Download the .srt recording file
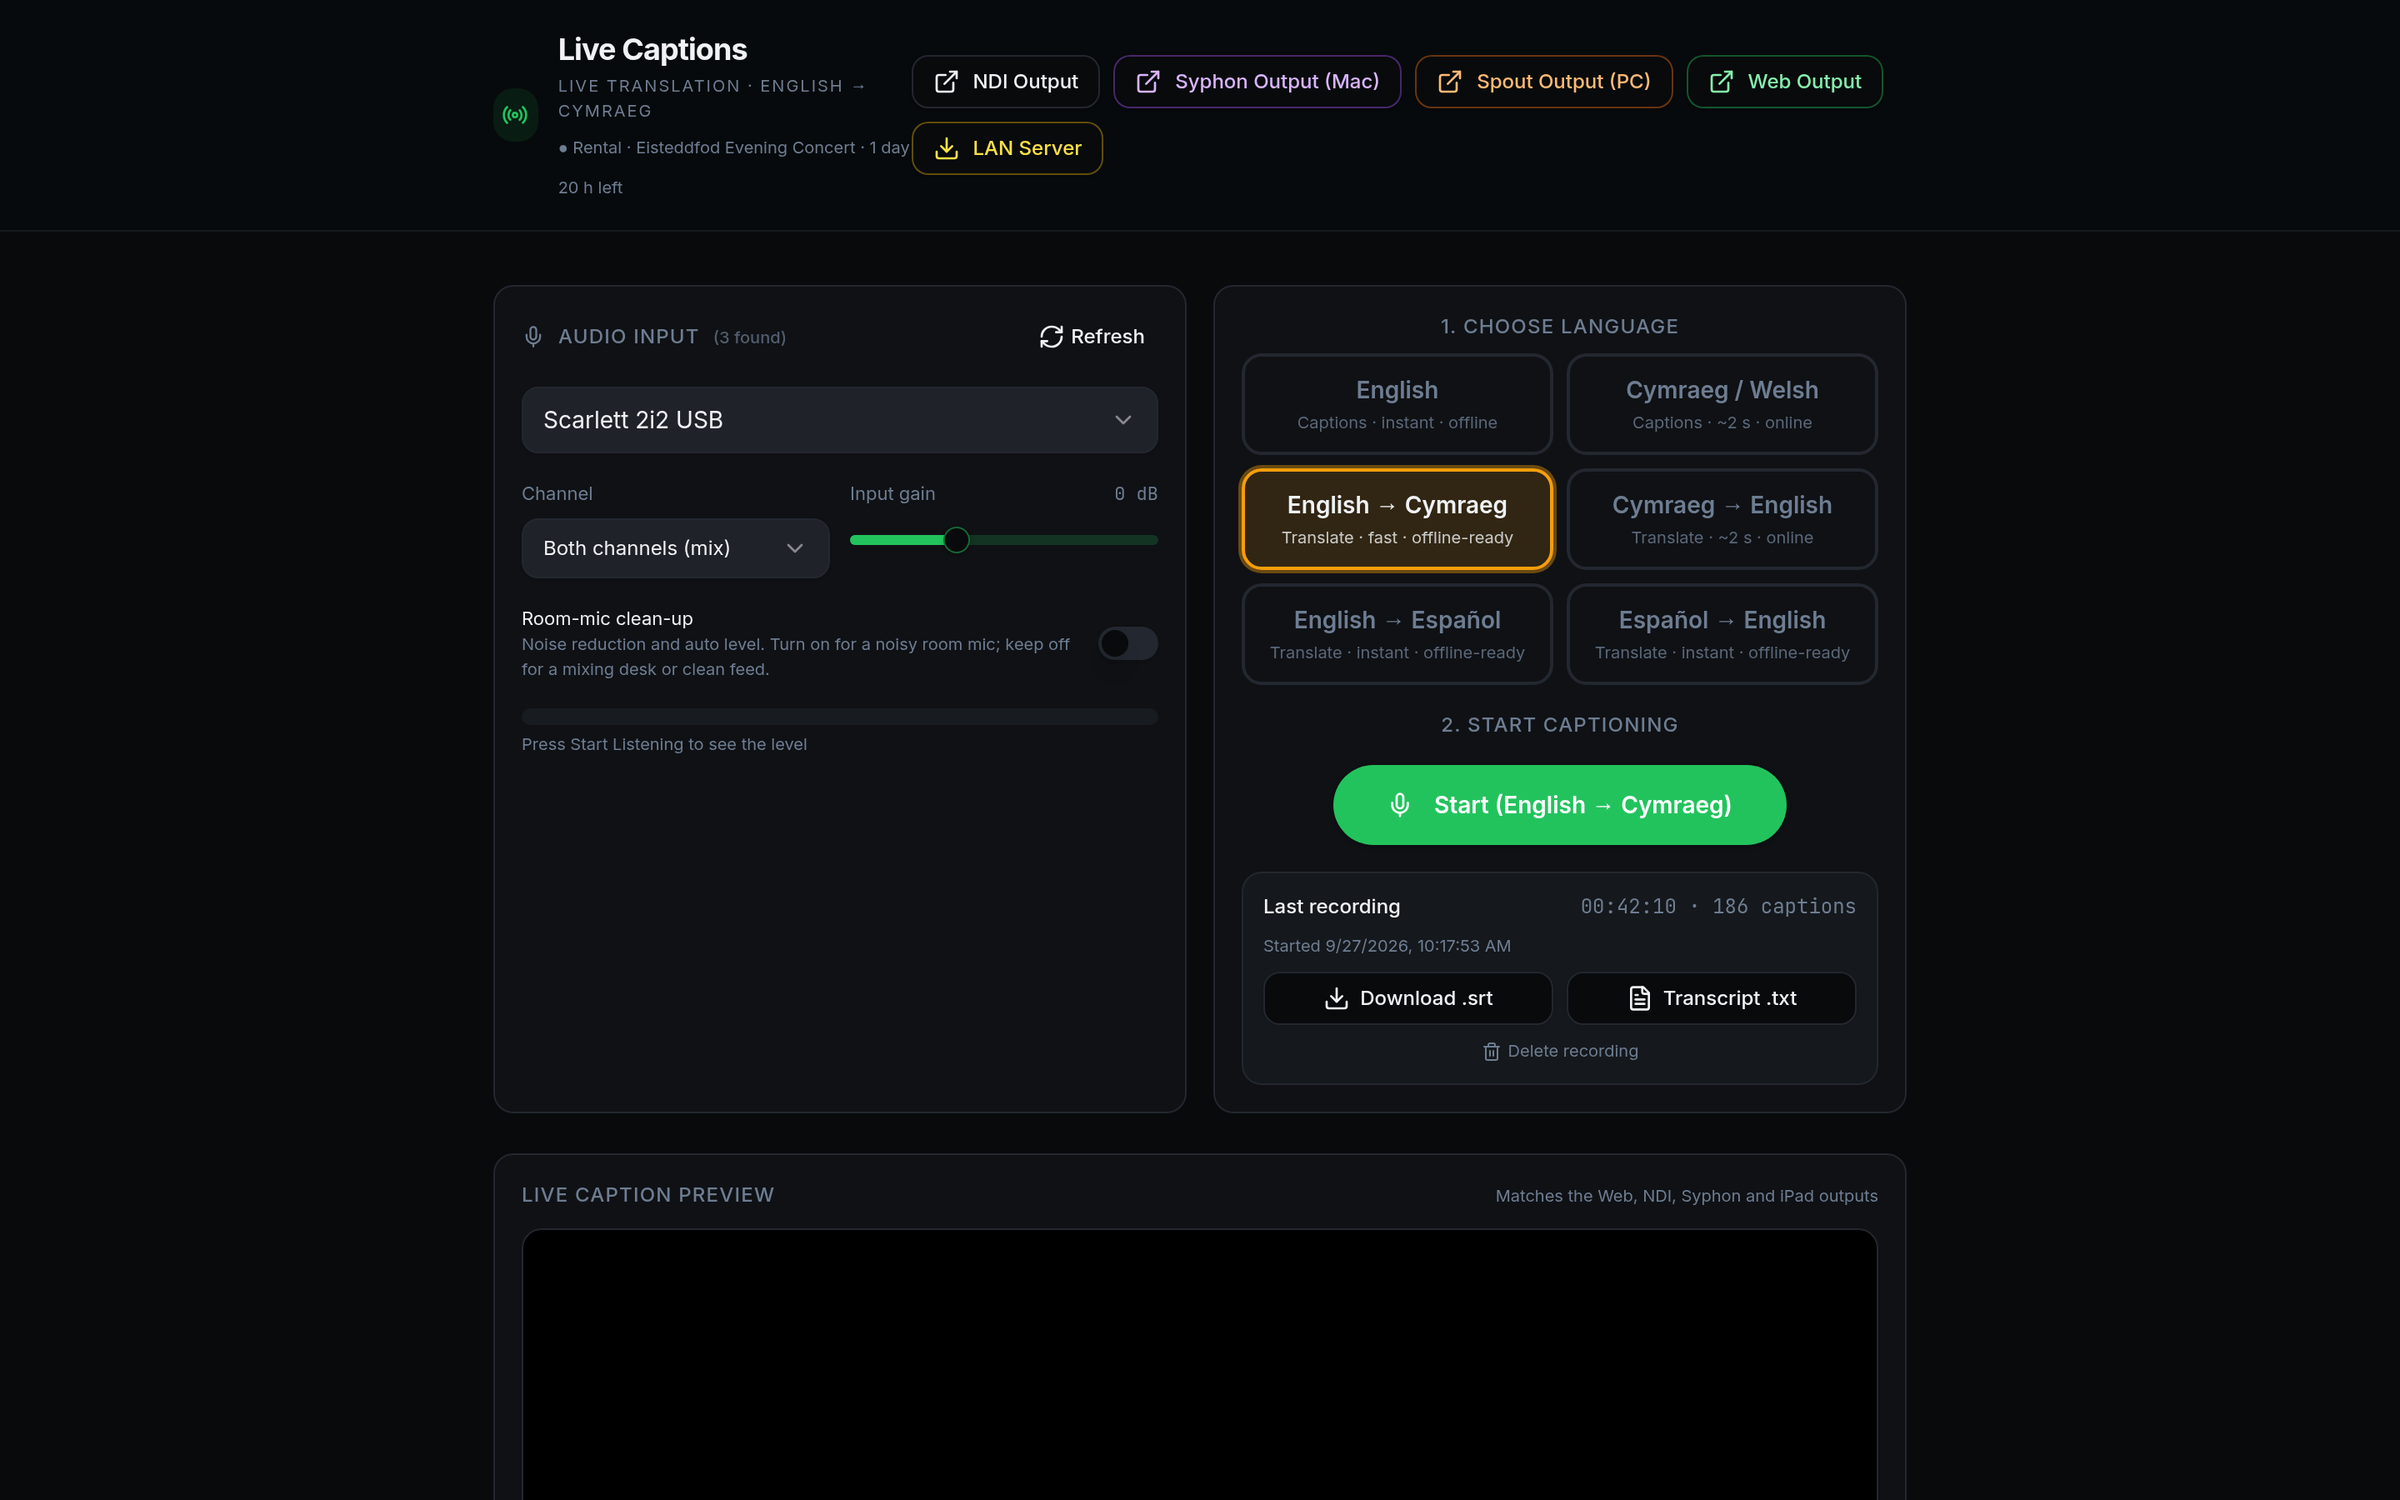The height and width of the screenshot is (1500, 2400). click(x=1407, y=998)
